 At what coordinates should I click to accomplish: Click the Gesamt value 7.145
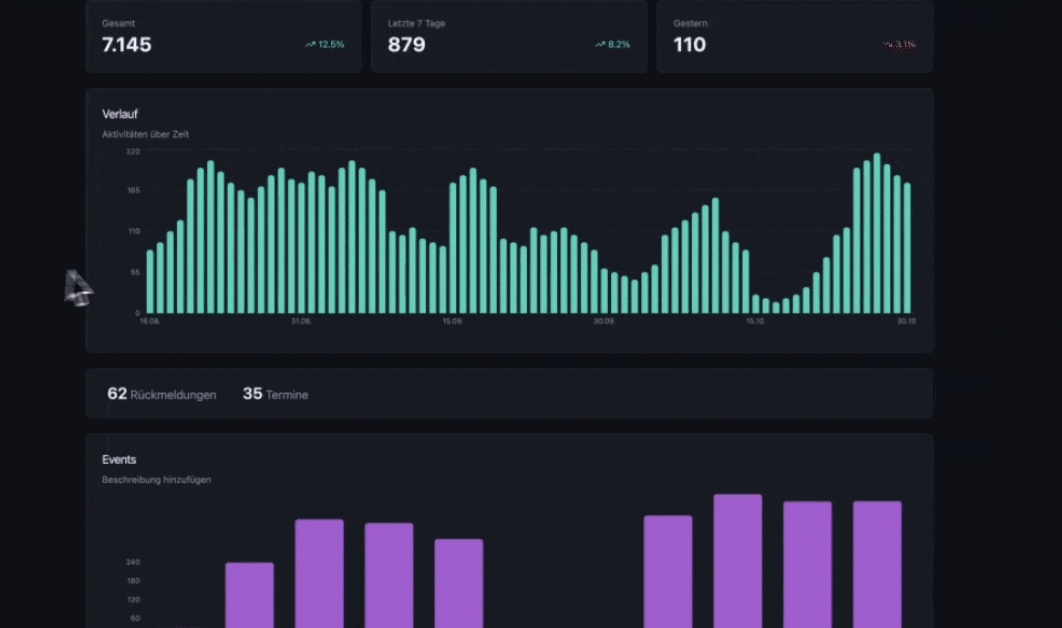(127, 45)
